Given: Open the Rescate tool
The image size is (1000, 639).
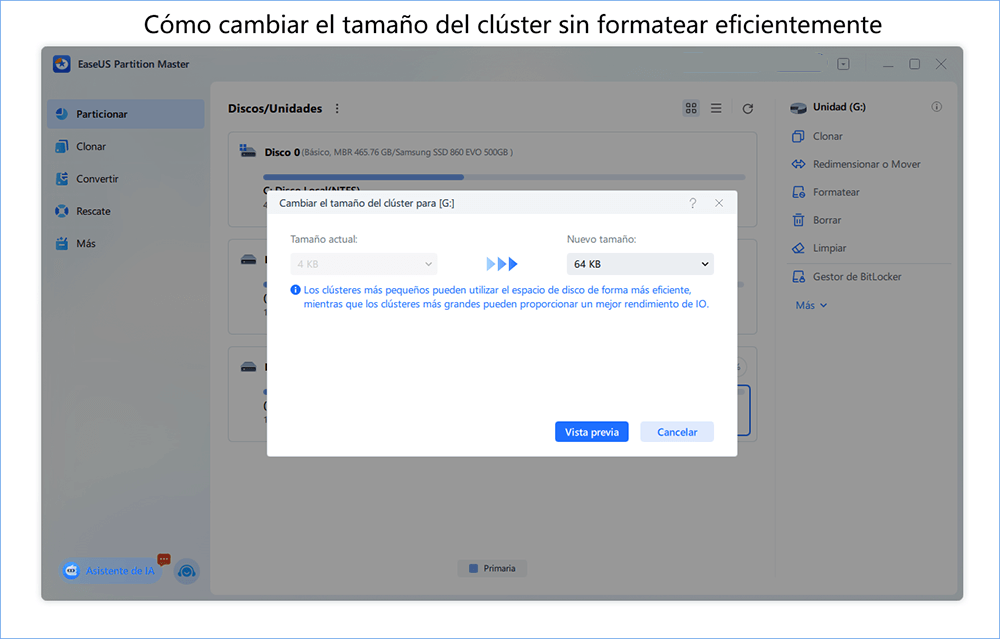Looking at the screenshot, I should tap(97, 210).
